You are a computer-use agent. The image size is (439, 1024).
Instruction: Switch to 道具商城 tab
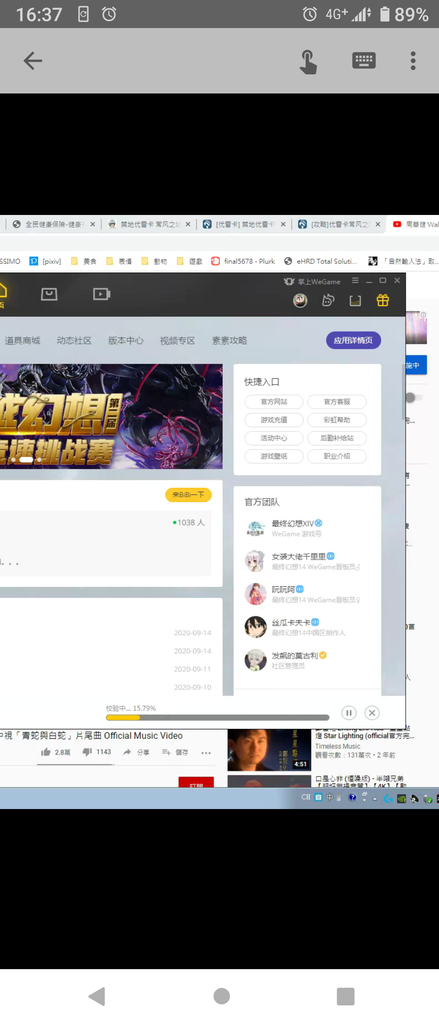coord(22,340)
